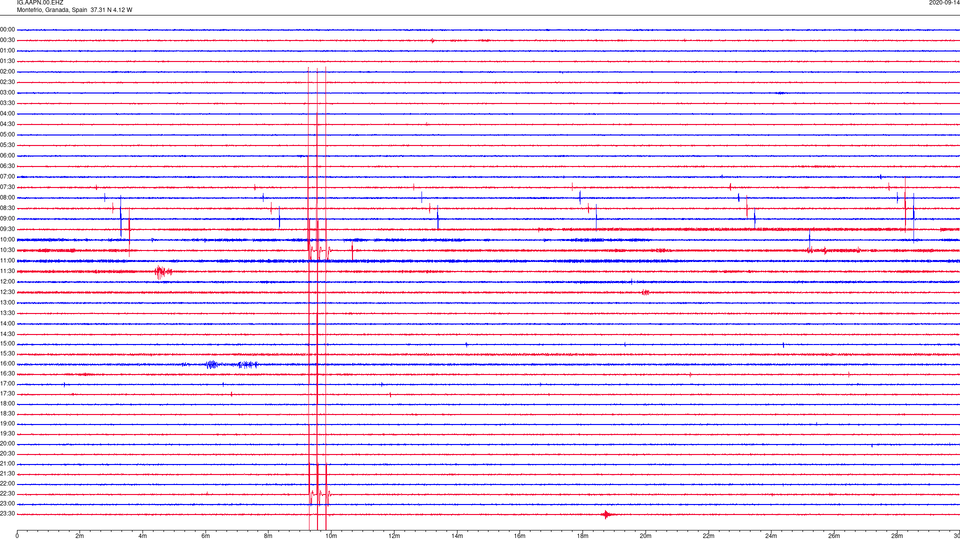
Task: Click the 22m mark on the time axis
Action: (x=708, y=536)
